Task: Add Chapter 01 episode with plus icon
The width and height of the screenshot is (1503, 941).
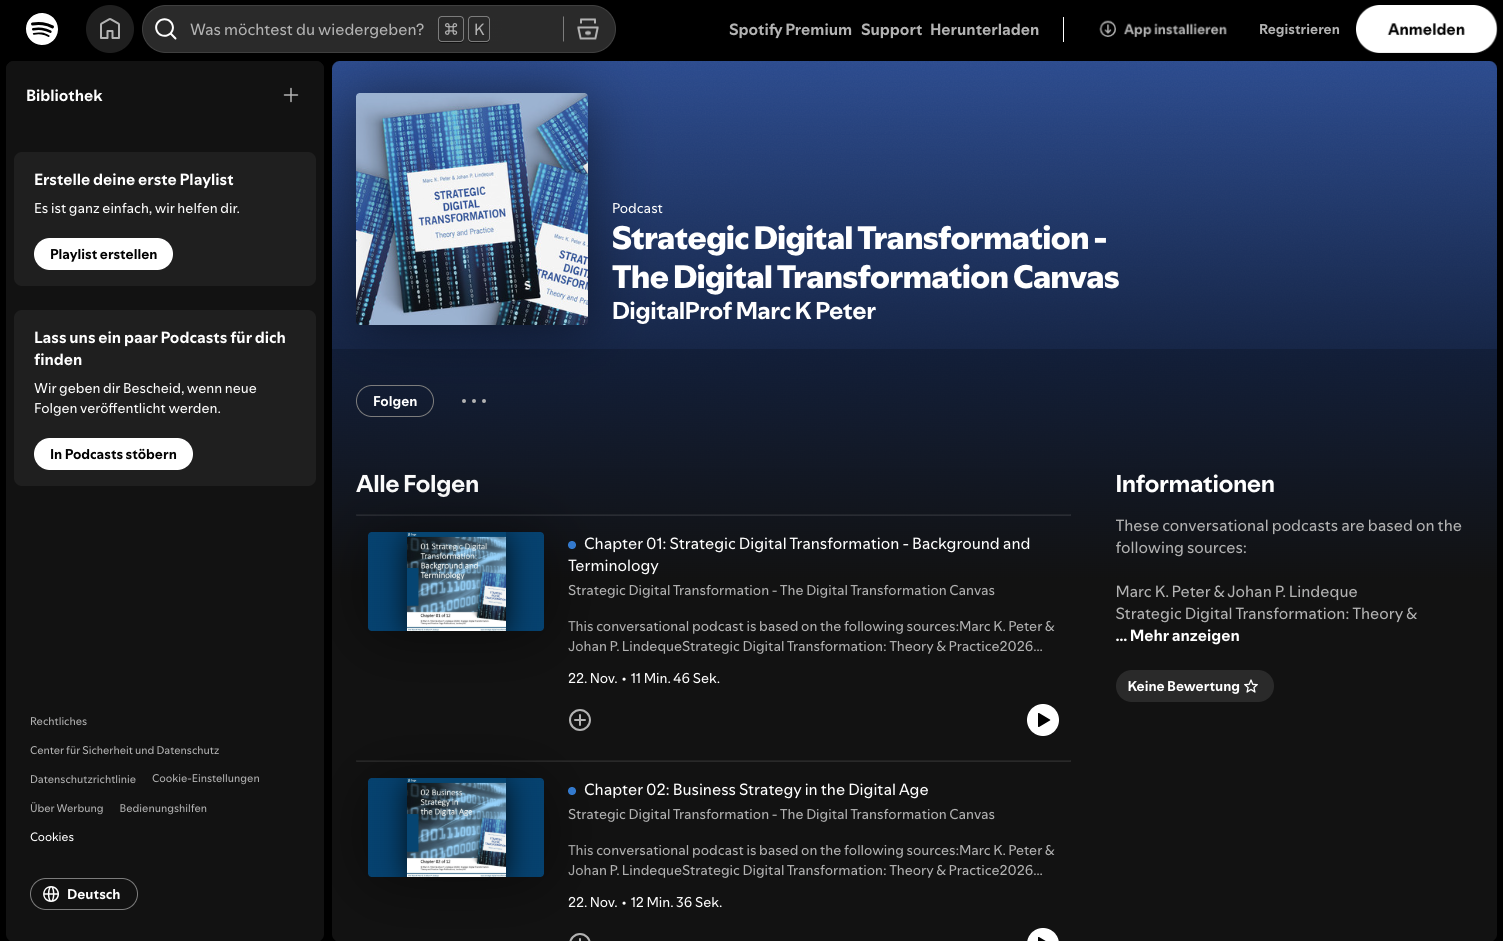Action: (x=580, y=720)
